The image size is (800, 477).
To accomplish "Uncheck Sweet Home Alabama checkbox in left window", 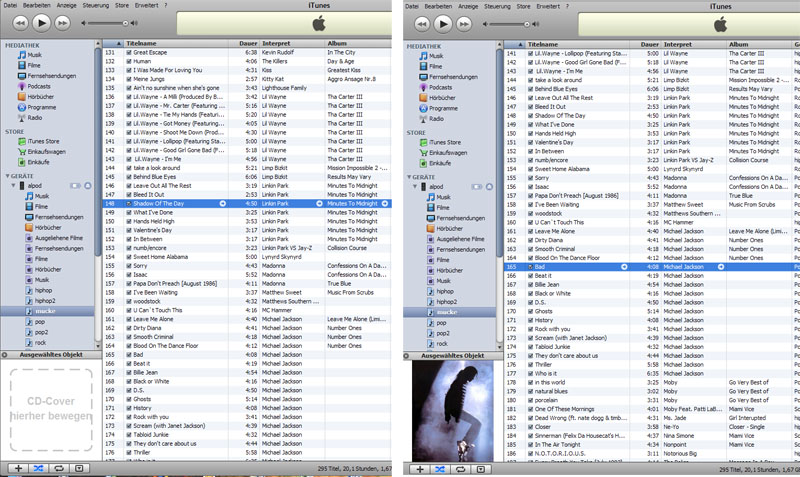I will (x=129, y=257).
